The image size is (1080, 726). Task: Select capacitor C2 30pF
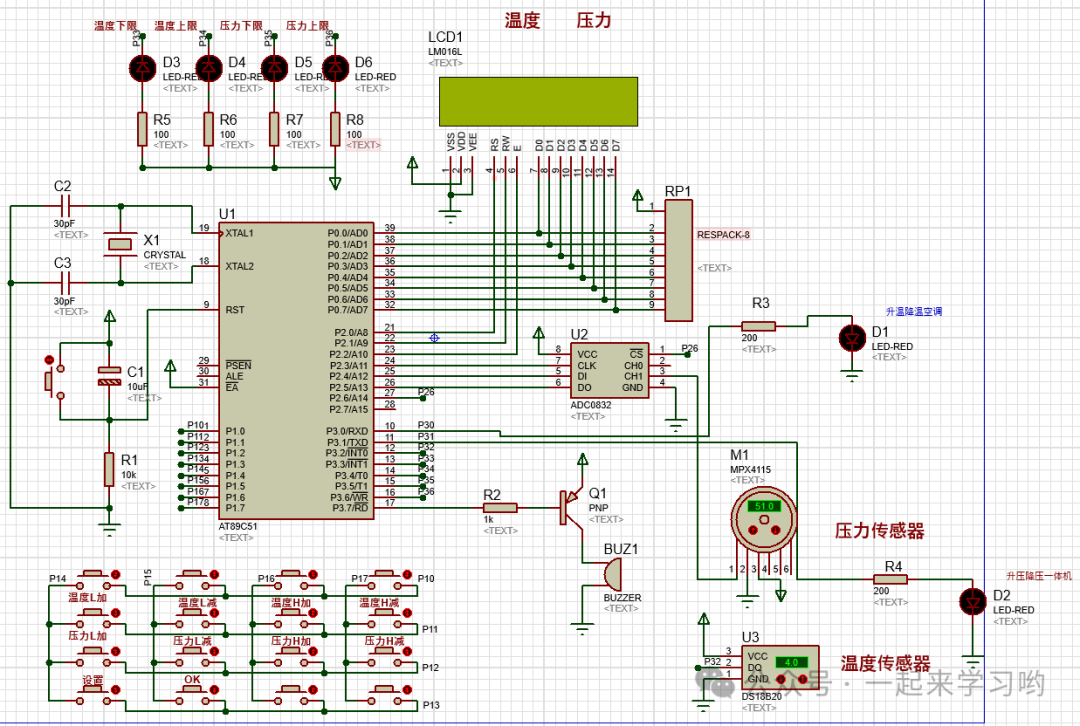click(65, 205)
